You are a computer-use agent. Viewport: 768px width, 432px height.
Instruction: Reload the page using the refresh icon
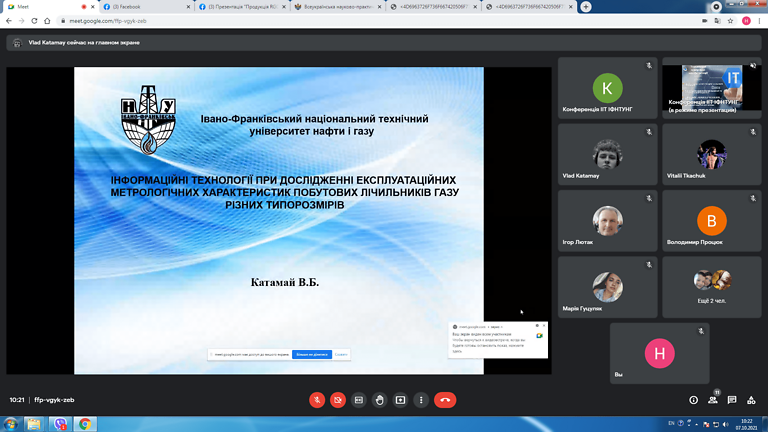tap(35, 21)
